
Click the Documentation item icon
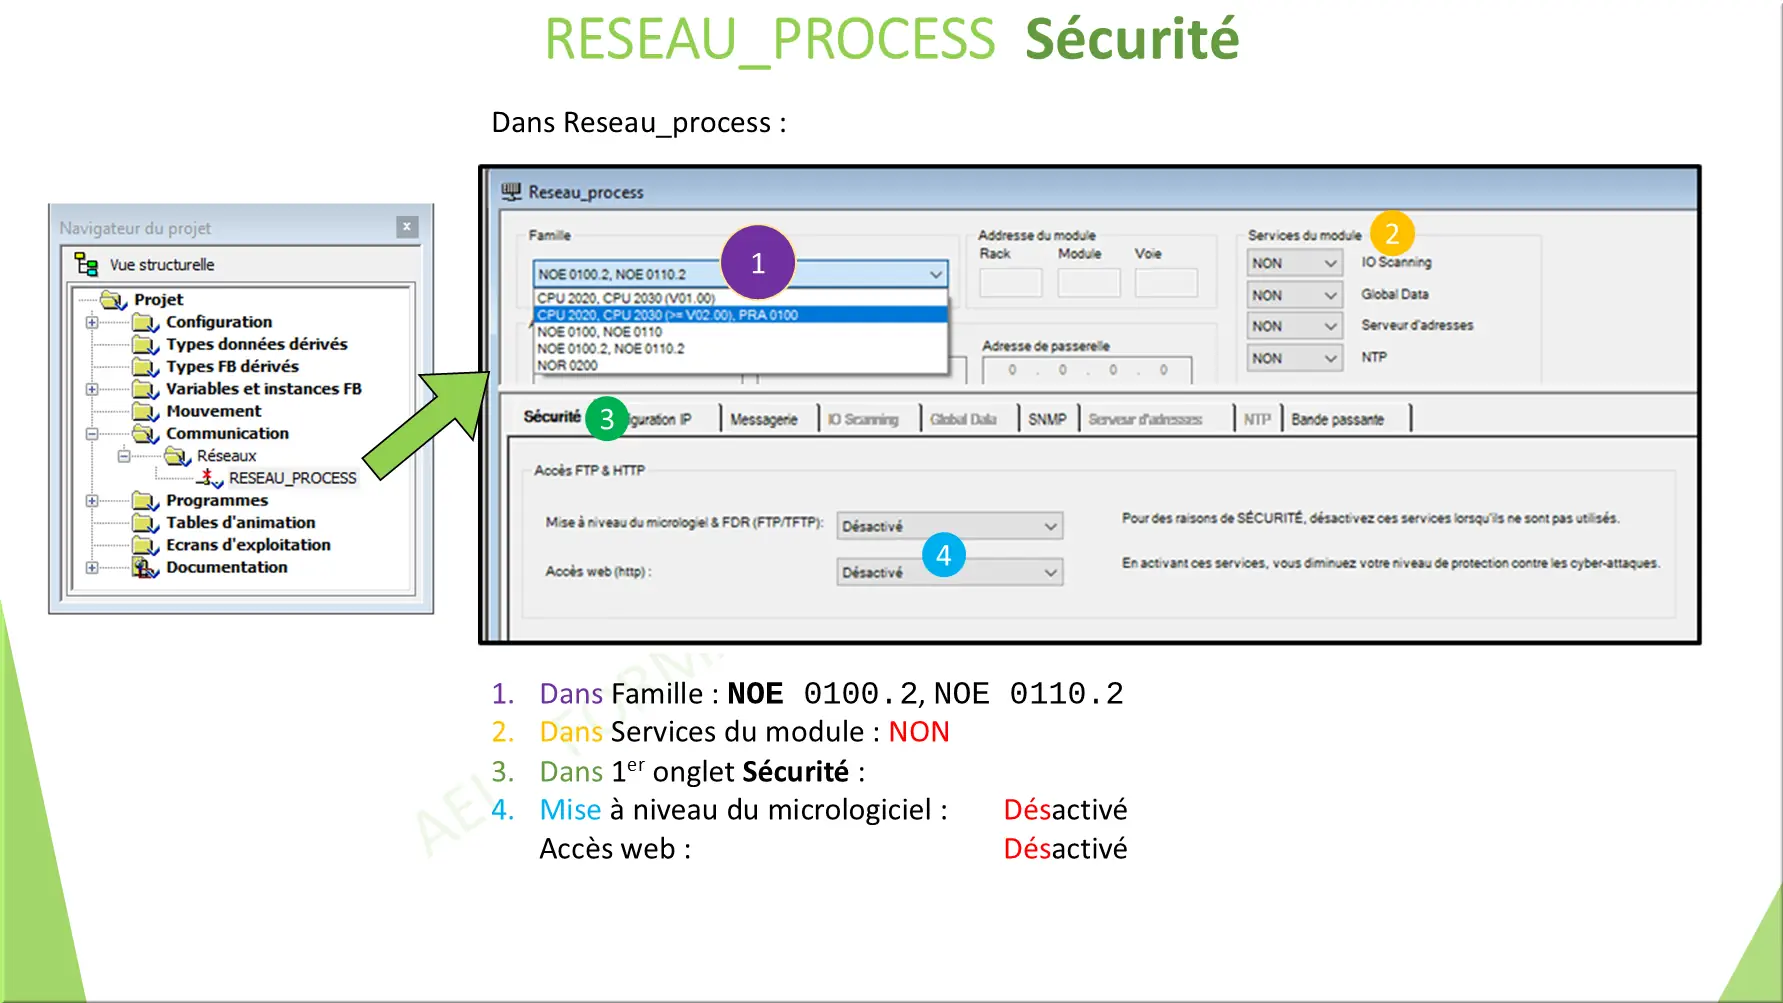pos(145,567)
